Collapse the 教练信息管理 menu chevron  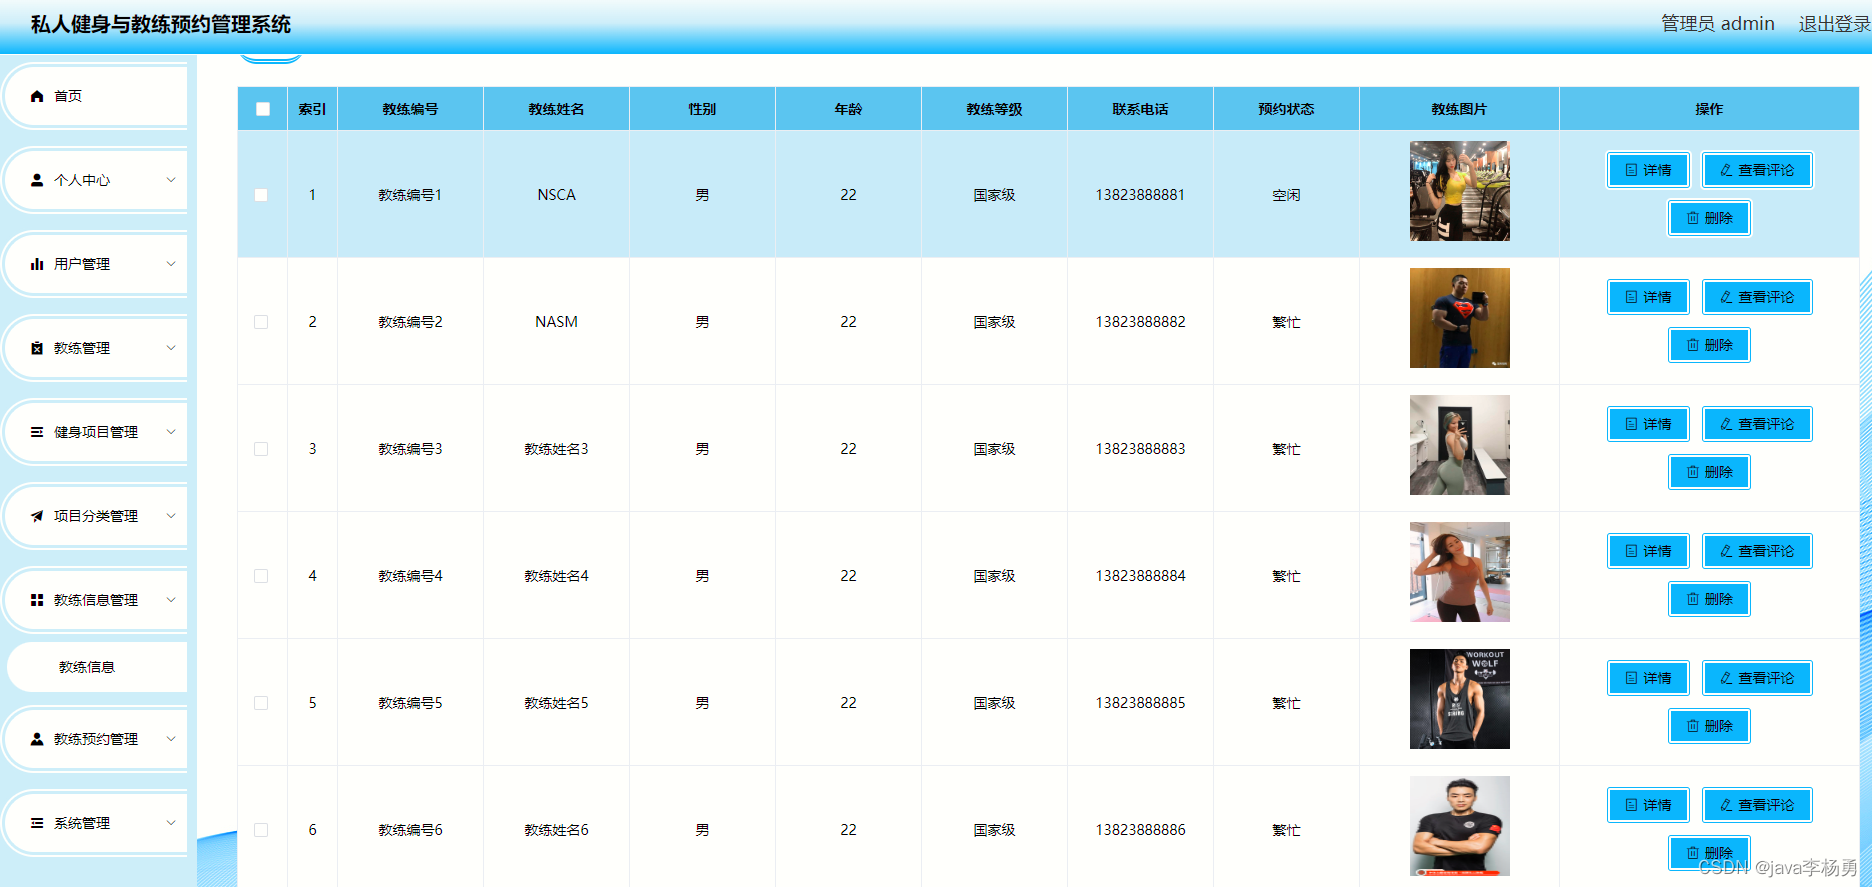[171, 600]
